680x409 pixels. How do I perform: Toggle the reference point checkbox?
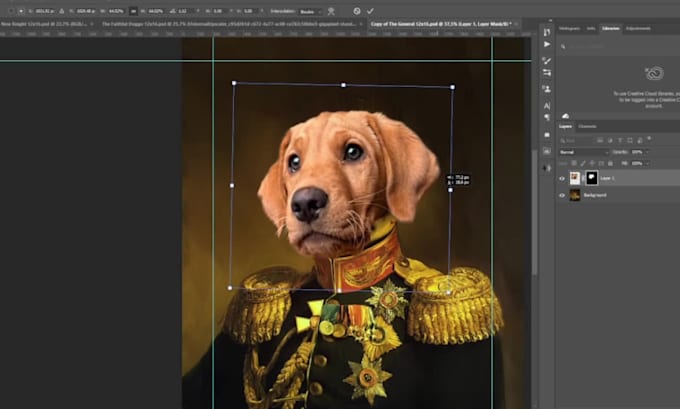pos(10,11)
